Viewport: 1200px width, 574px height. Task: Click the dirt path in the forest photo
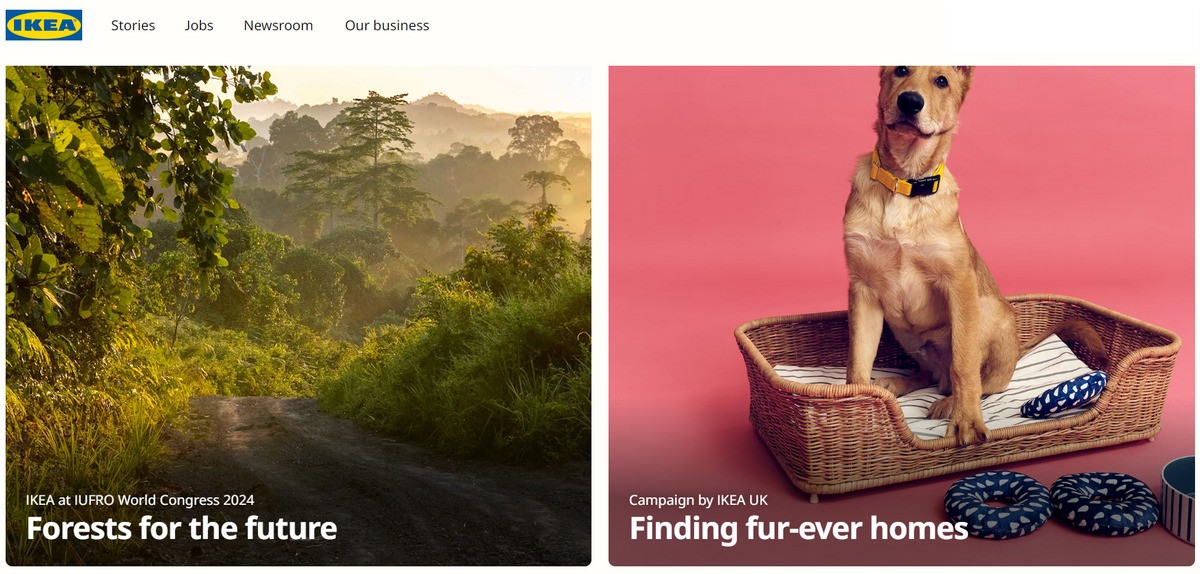pos(330,470)
